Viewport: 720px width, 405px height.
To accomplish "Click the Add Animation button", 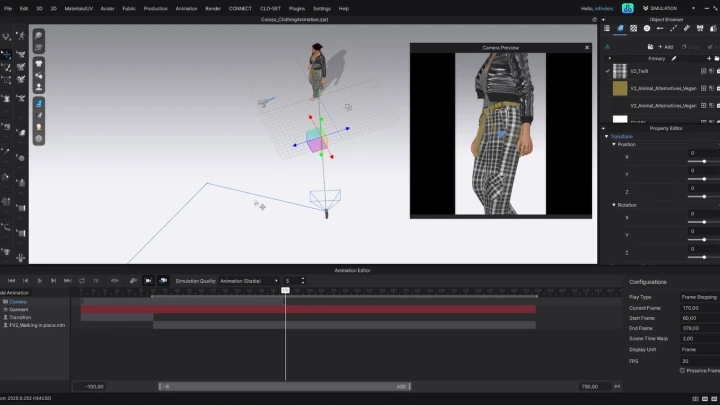I will (14, 292).
